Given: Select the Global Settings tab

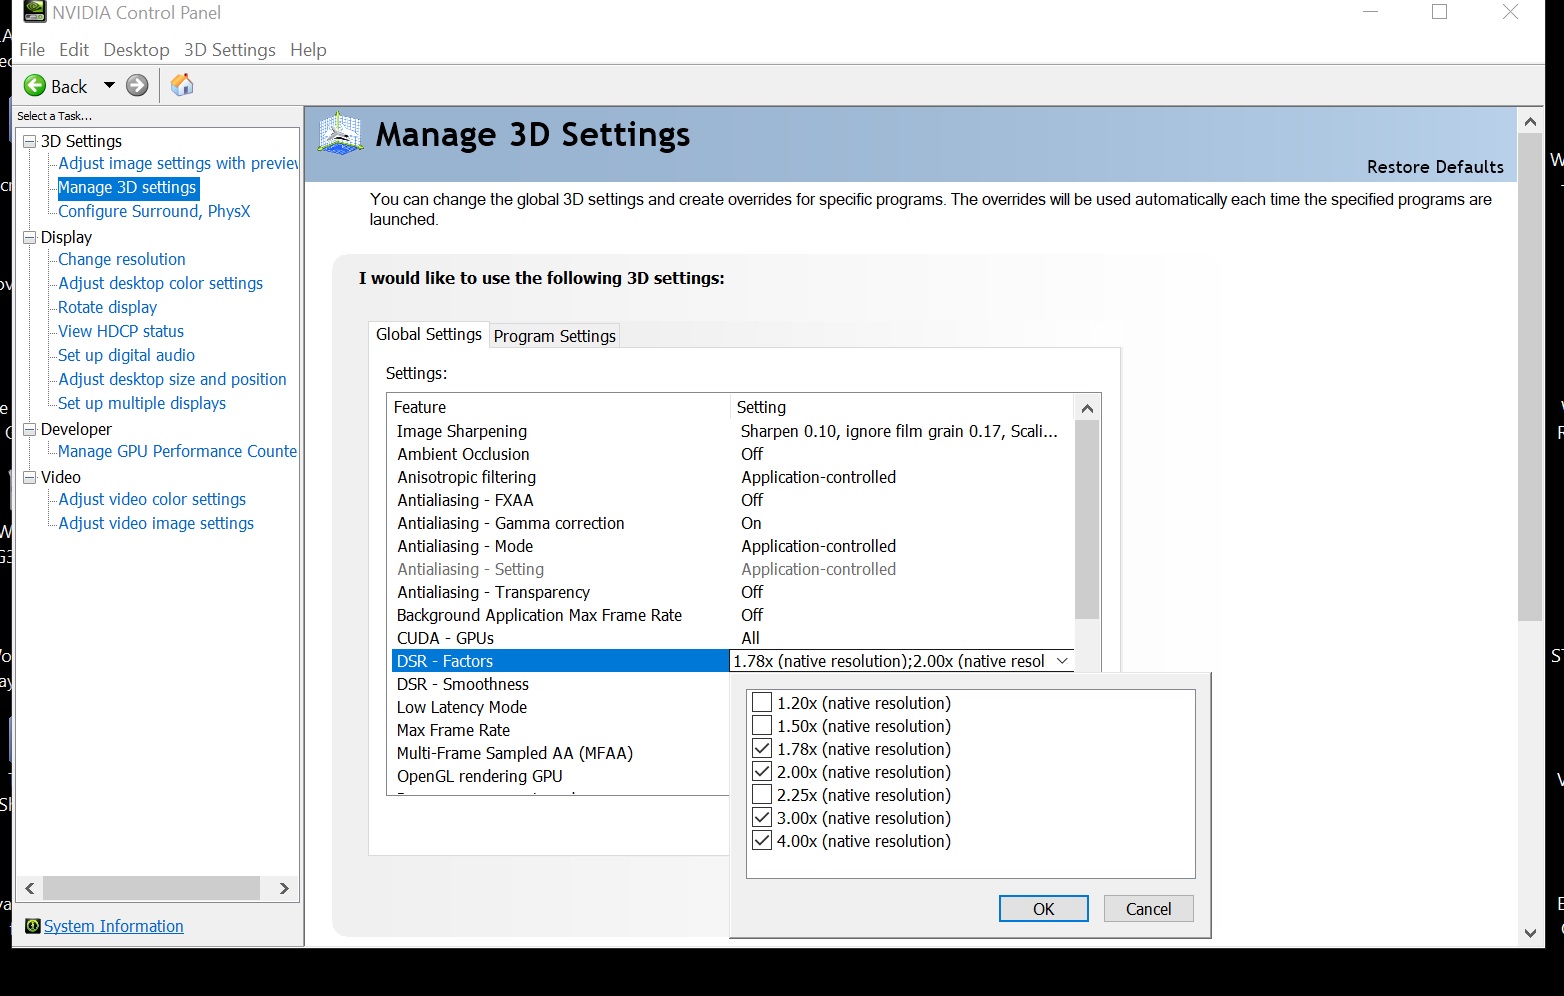Looking at the screenshot, I should (x=429, y=334).
